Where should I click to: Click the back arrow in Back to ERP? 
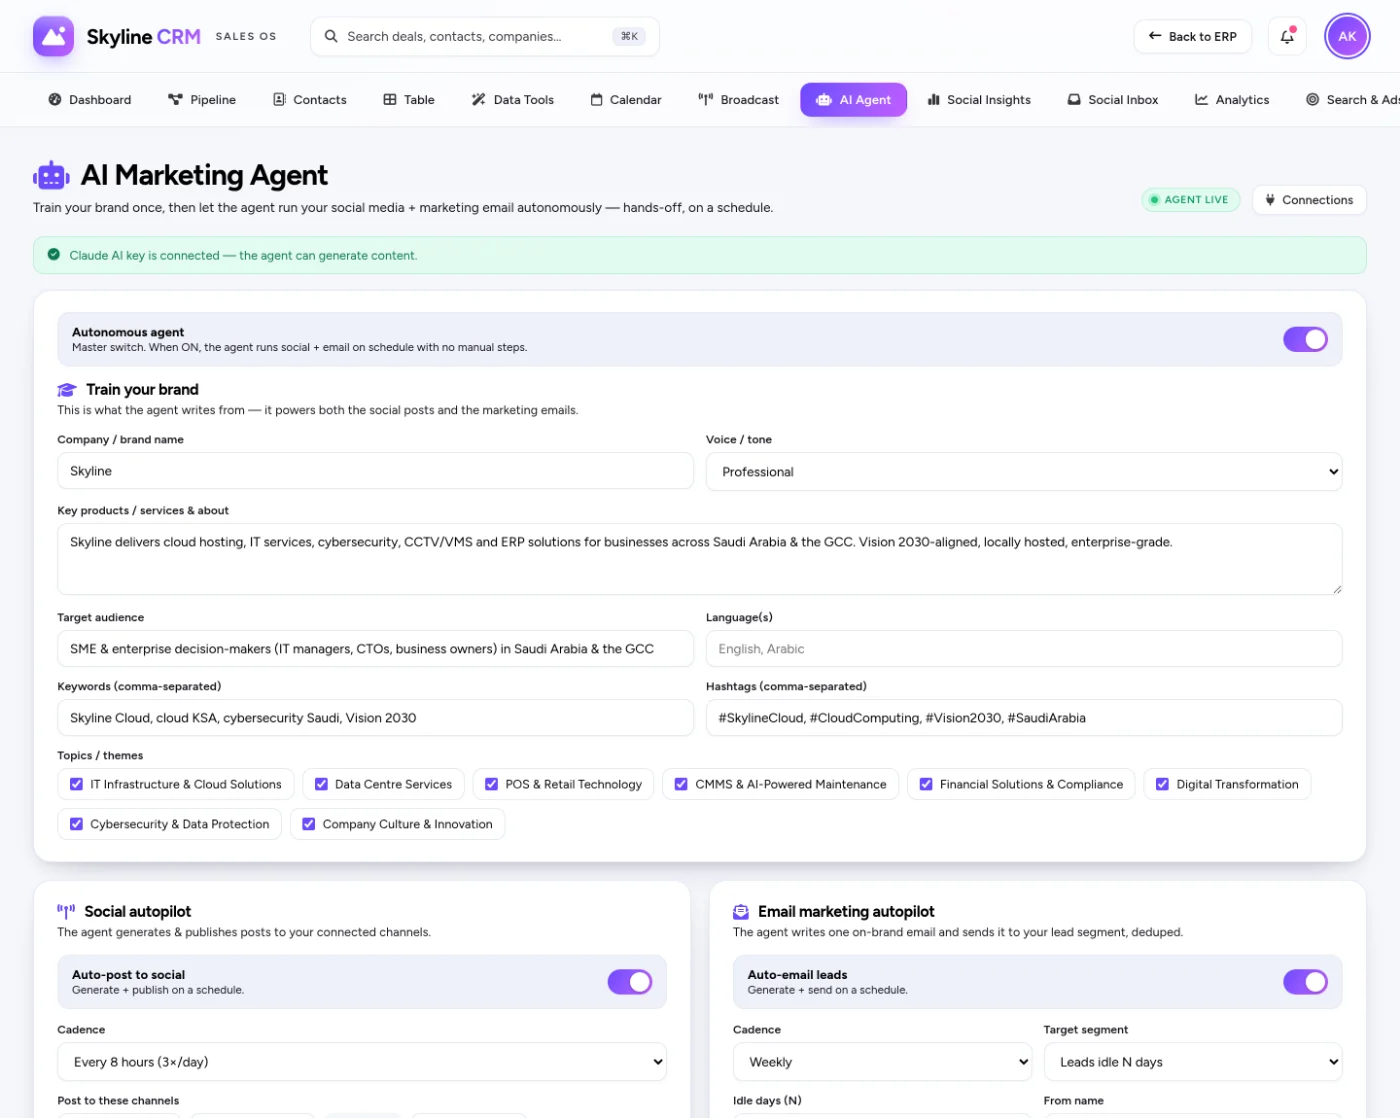(1155, 36)
